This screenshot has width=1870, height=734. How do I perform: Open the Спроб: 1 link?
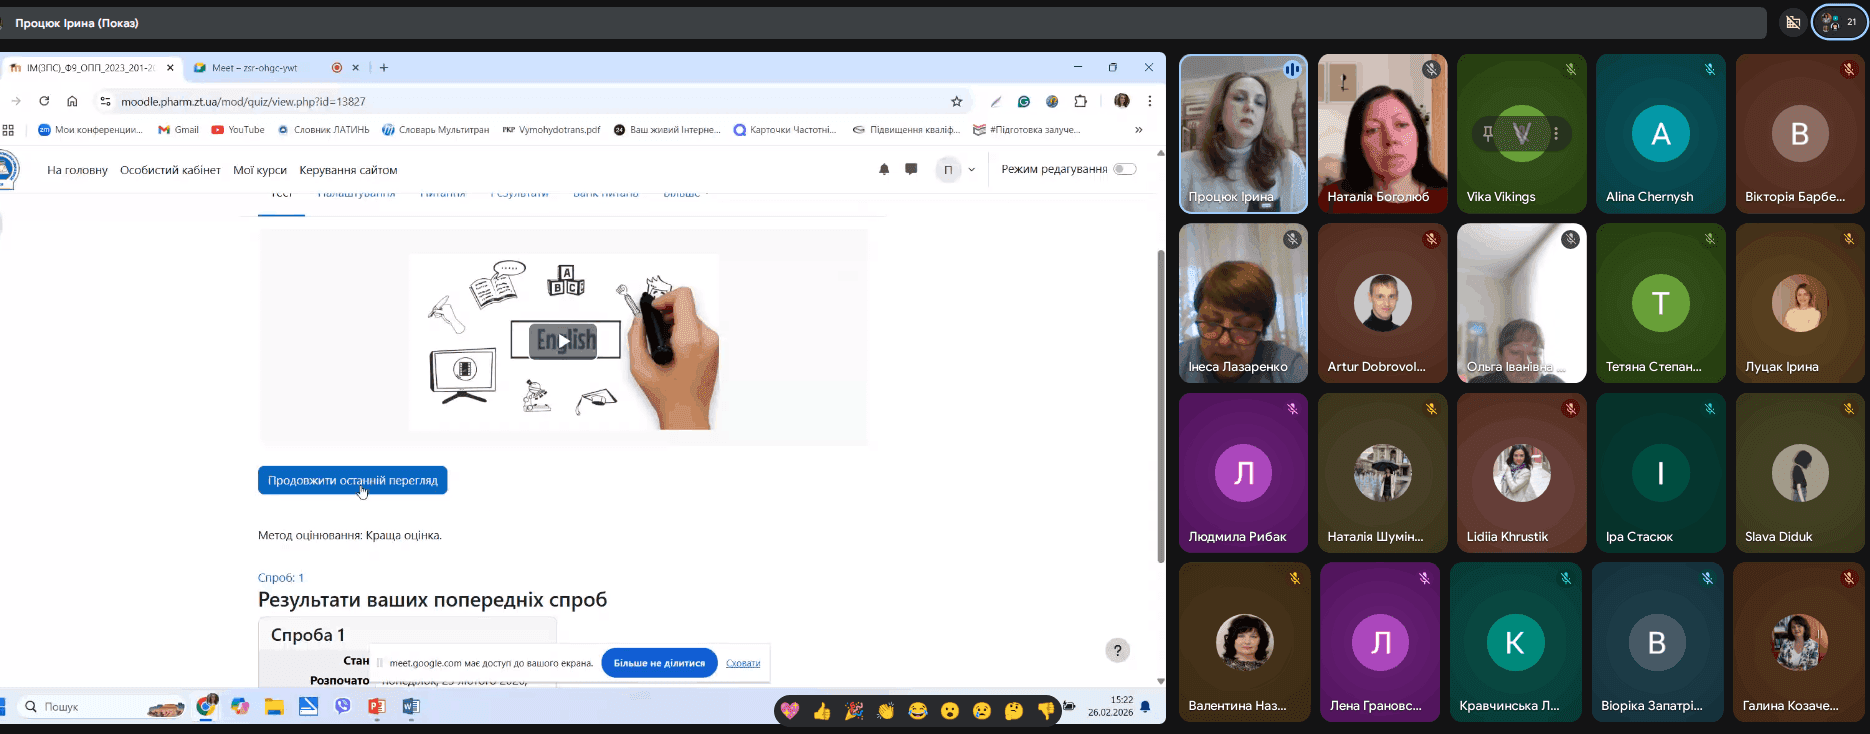(281, 578)
